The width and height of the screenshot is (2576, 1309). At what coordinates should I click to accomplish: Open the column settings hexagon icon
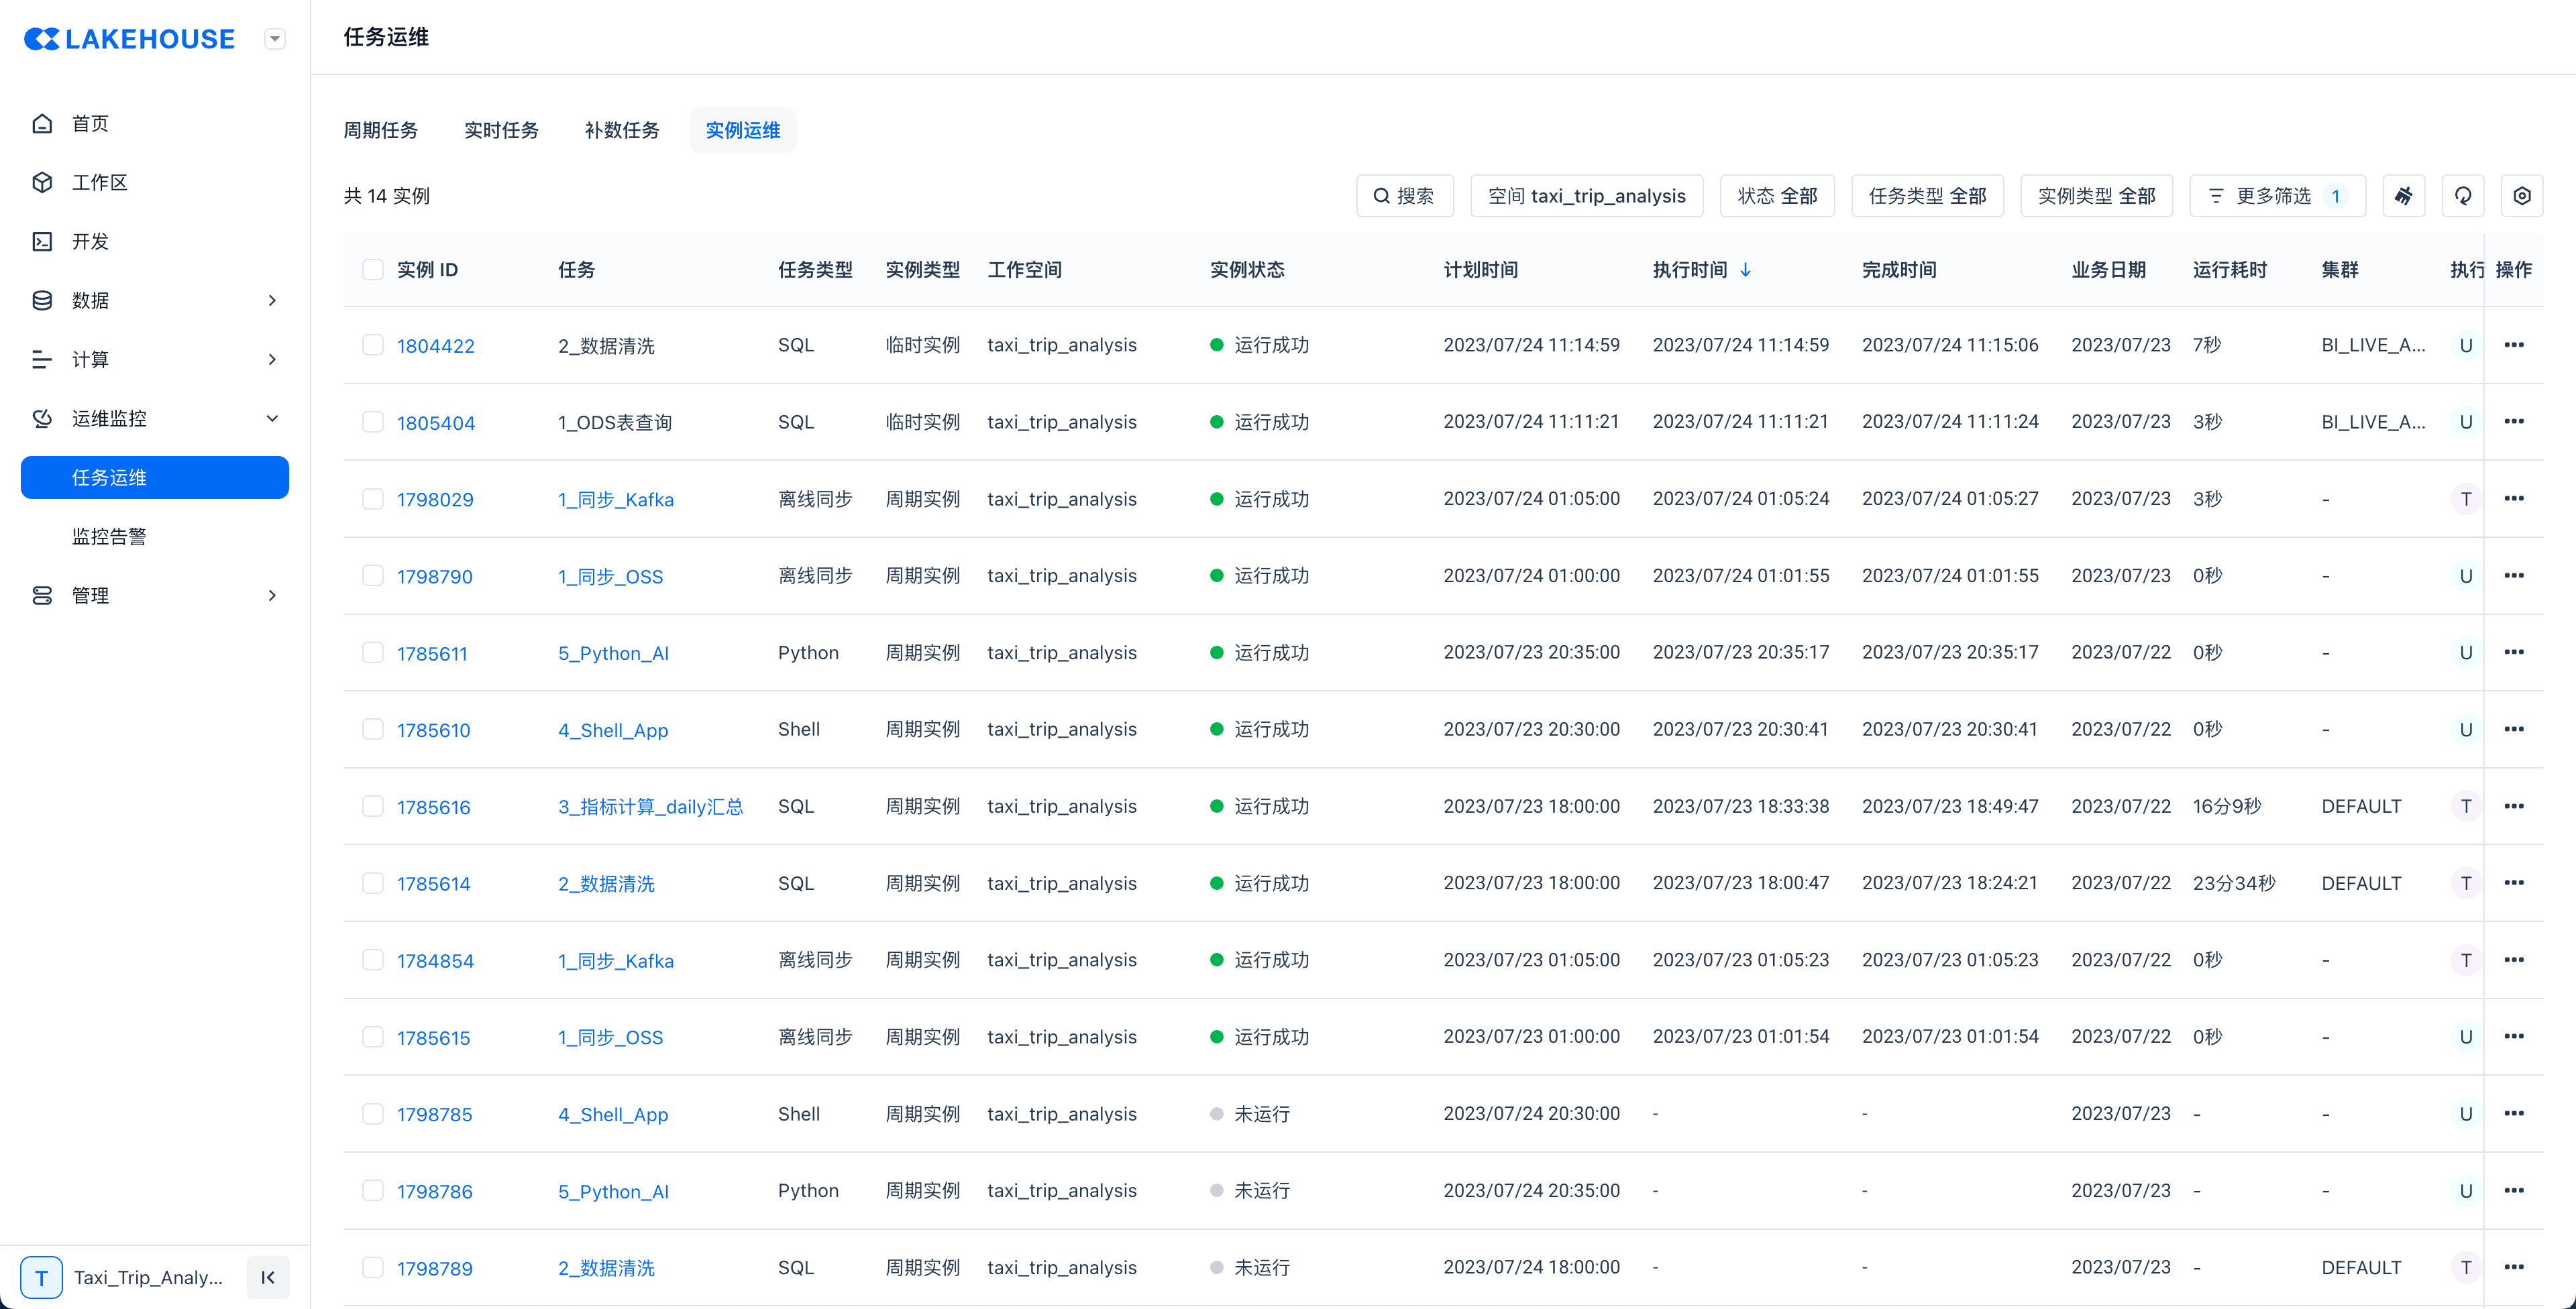[2521, 196]
